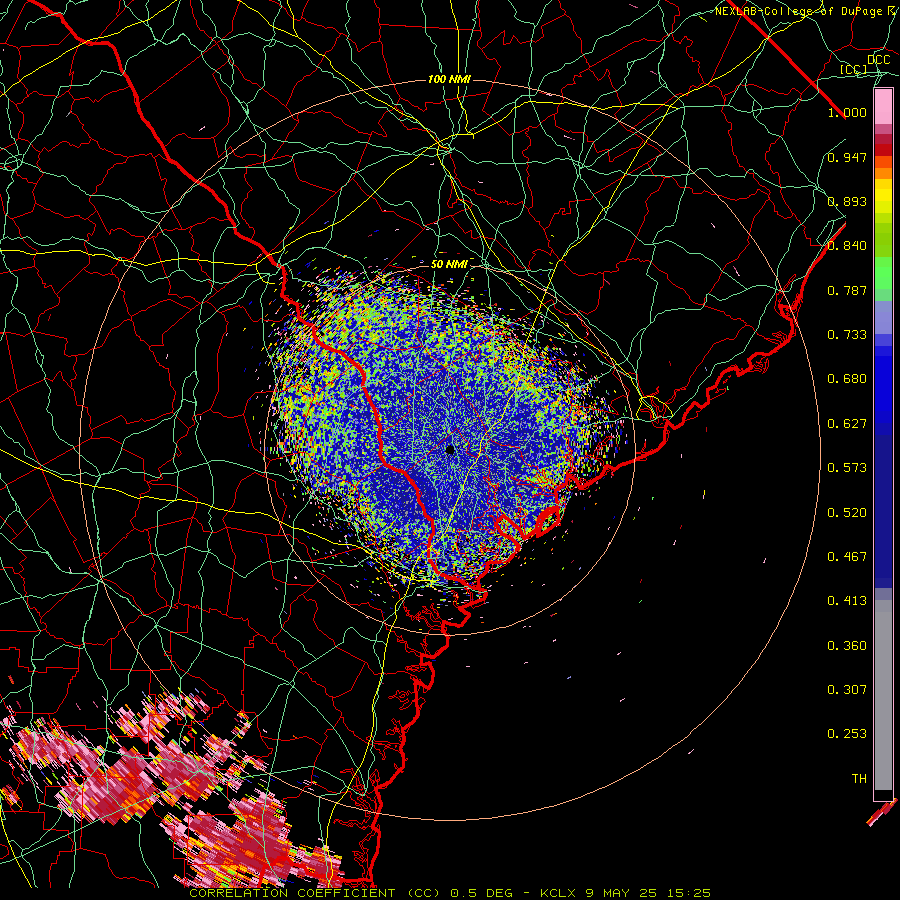
Task: Click the 0.253 scale value
Action: coord(847,734)
